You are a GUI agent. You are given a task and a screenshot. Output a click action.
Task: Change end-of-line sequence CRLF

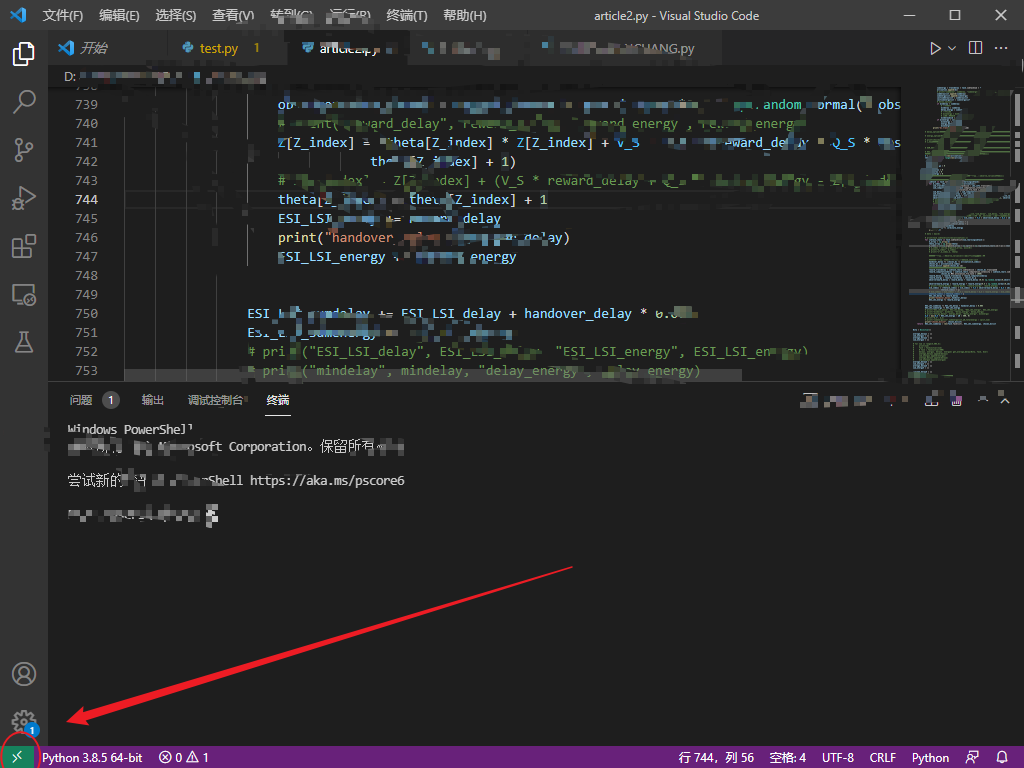pyautogui.click(x=882, y=758)
